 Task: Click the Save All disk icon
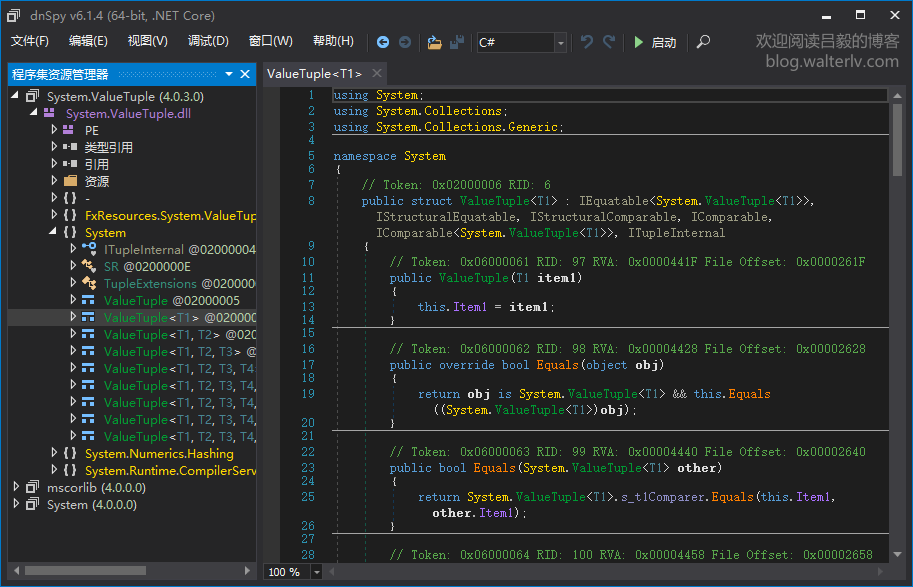[457, 42]
